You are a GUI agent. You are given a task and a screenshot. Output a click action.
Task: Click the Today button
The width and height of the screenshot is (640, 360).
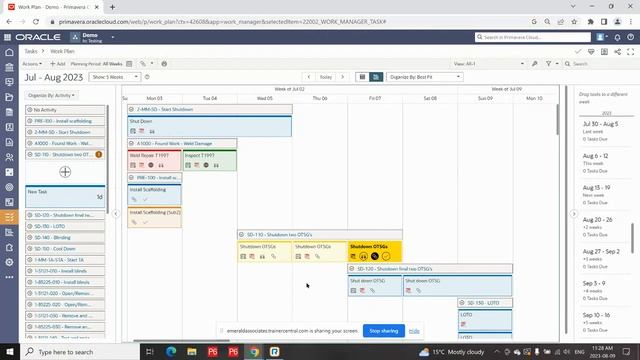pyautogui.click(x=326, y=77)
